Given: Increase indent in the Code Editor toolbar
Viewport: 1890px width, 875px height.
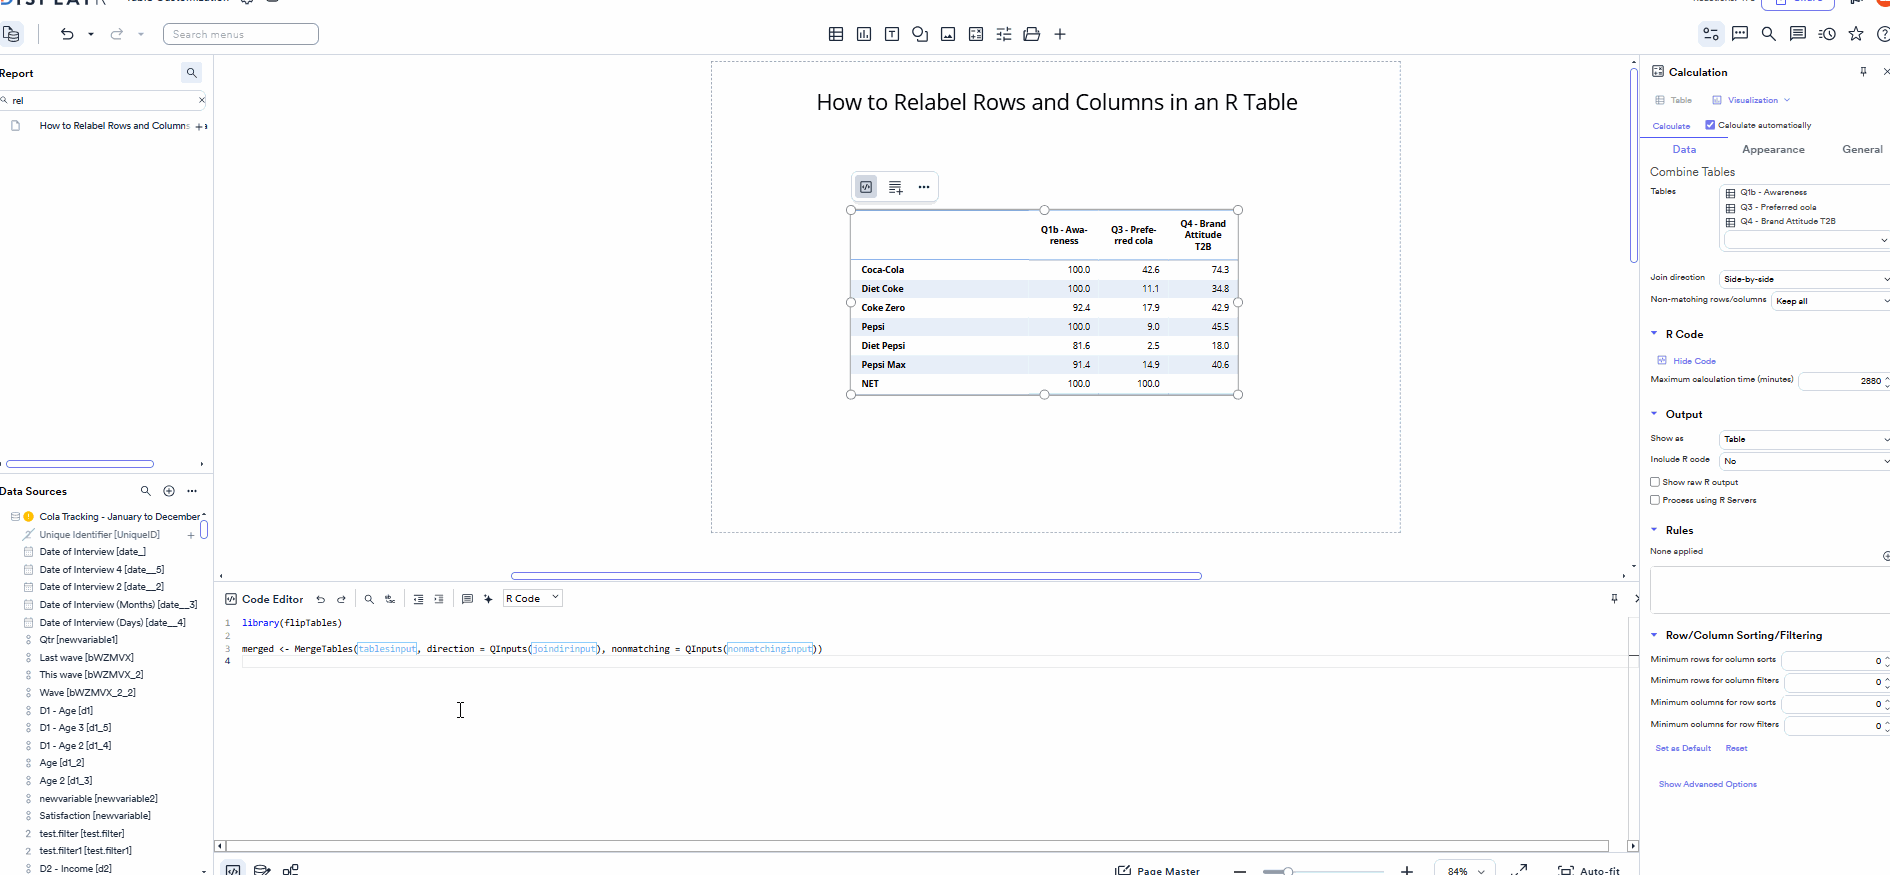Looking at the screenshot, I should pyautogui.click(x=439, y=599).
